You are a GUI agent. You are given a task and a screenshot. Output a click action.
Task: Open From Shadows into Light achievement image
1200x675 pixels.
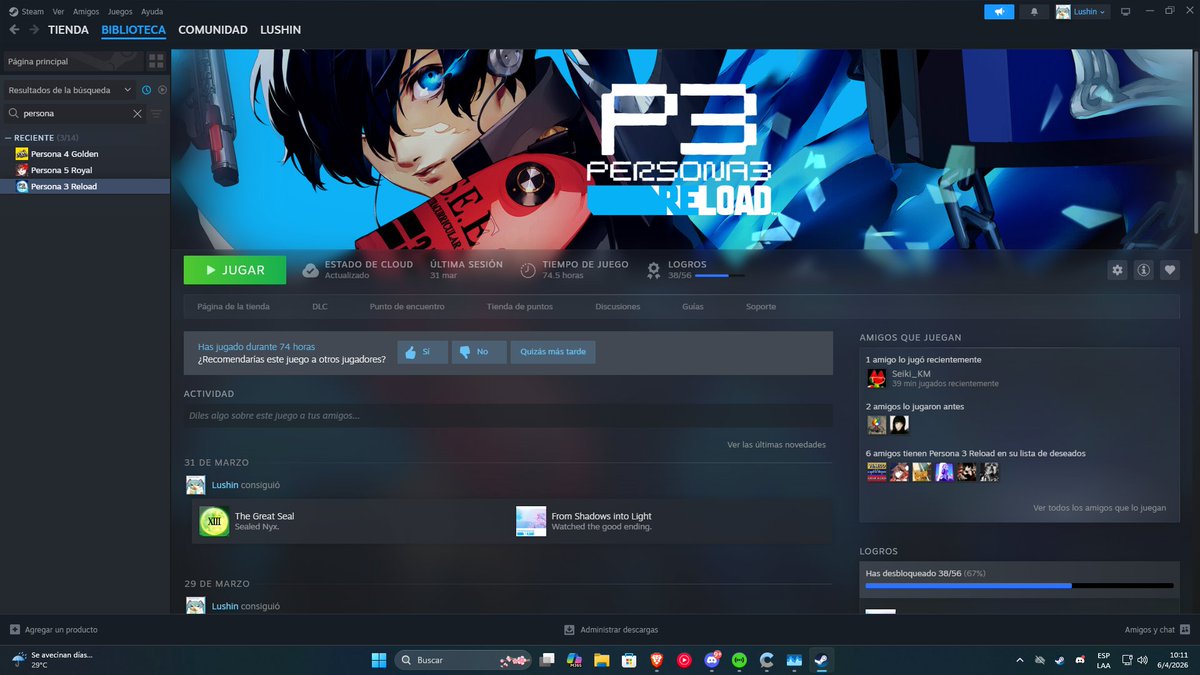531,521
